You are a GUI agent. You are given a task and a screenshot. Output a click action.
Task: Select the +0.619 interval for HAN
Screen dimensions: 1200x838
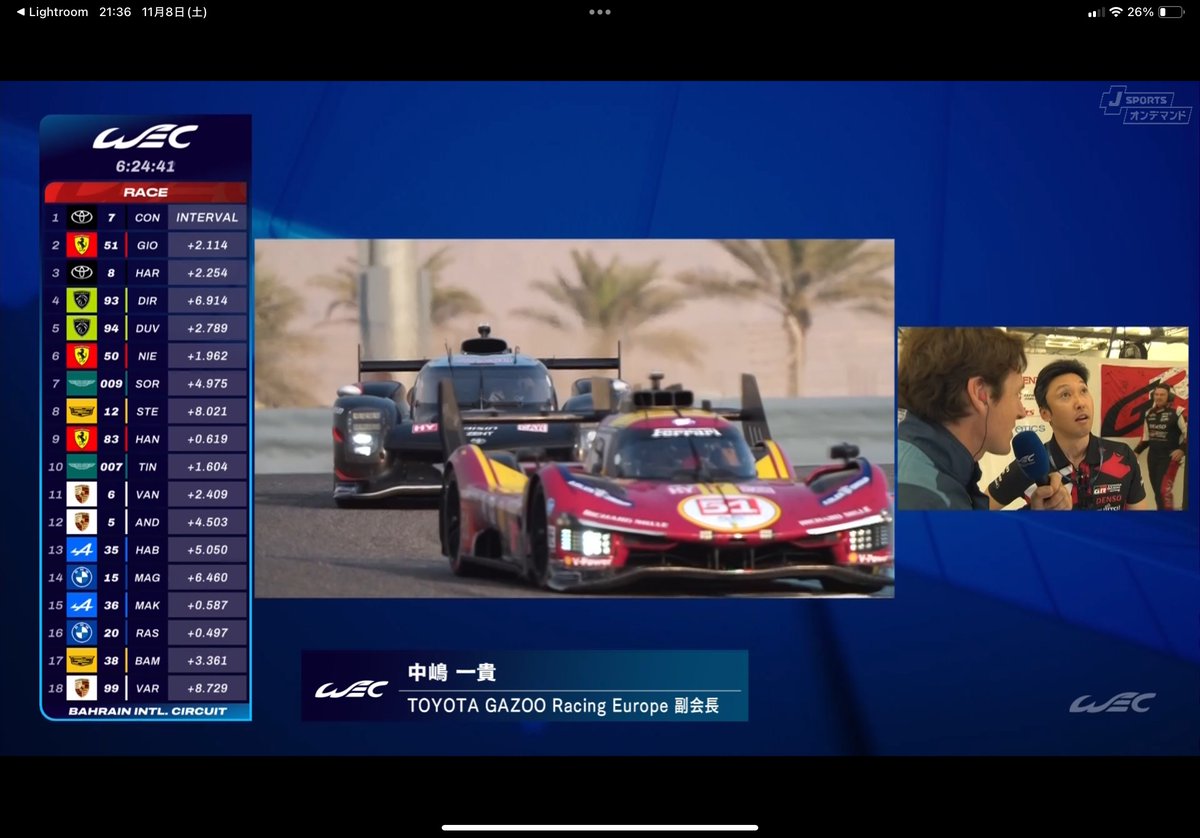click(207, 439)
